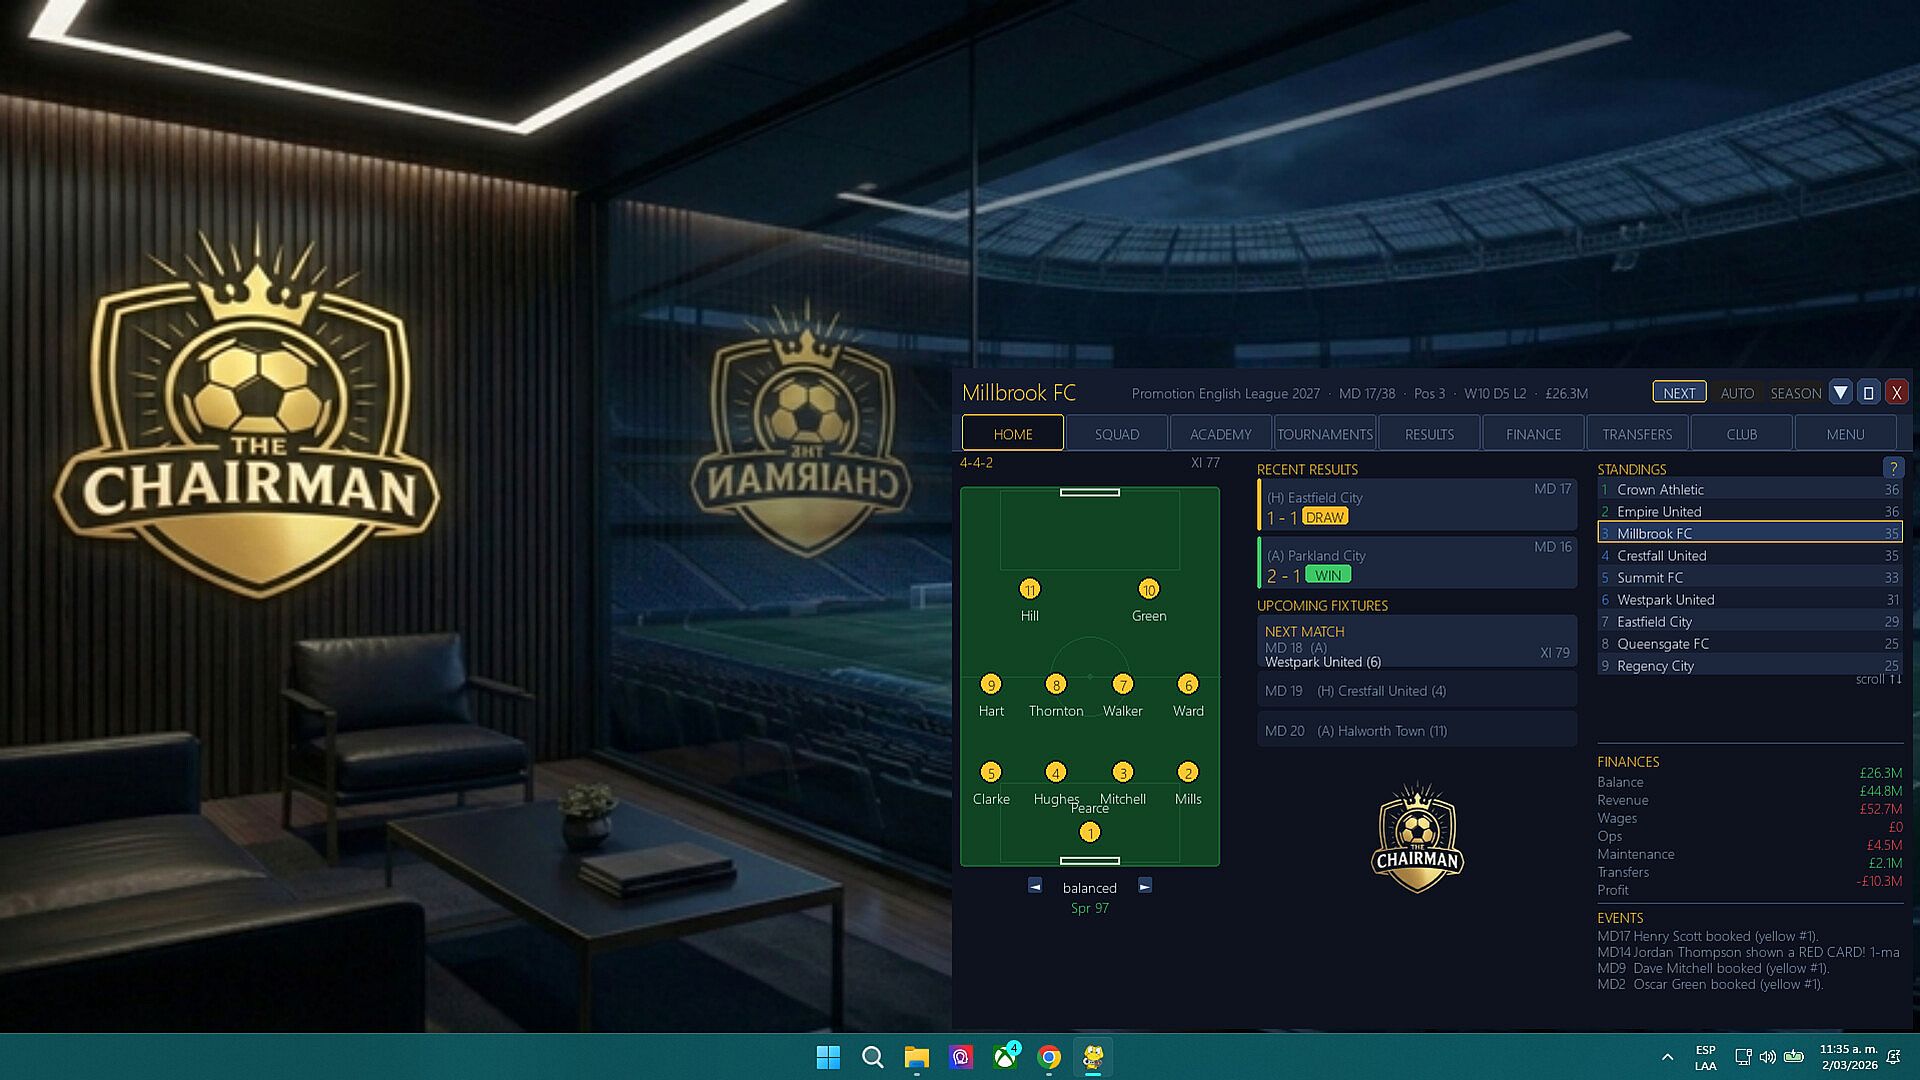
Task: Click the right arrow beside balanced tactic
Action: point(1145,886)
